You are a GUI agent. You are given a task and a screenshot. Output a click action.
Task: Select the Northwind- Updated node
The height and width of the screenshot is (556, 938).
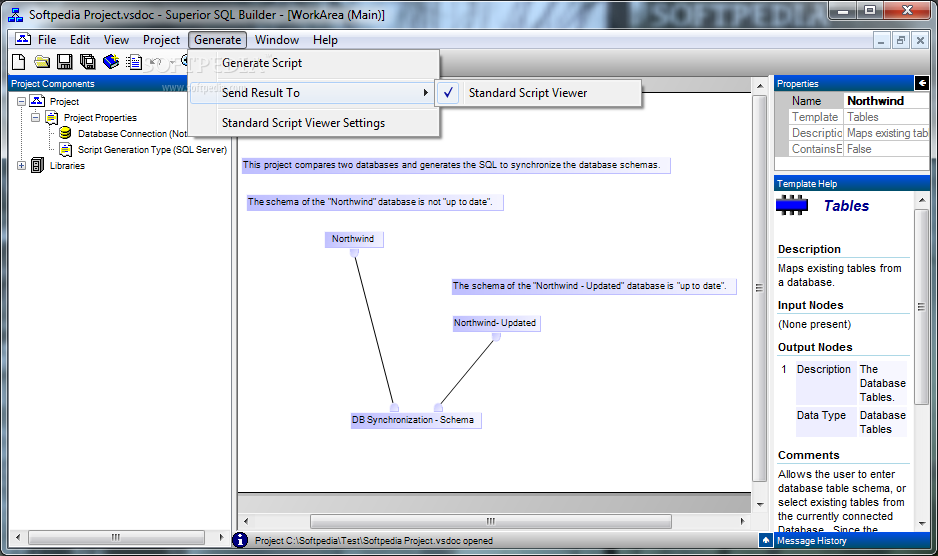(496, 323)
